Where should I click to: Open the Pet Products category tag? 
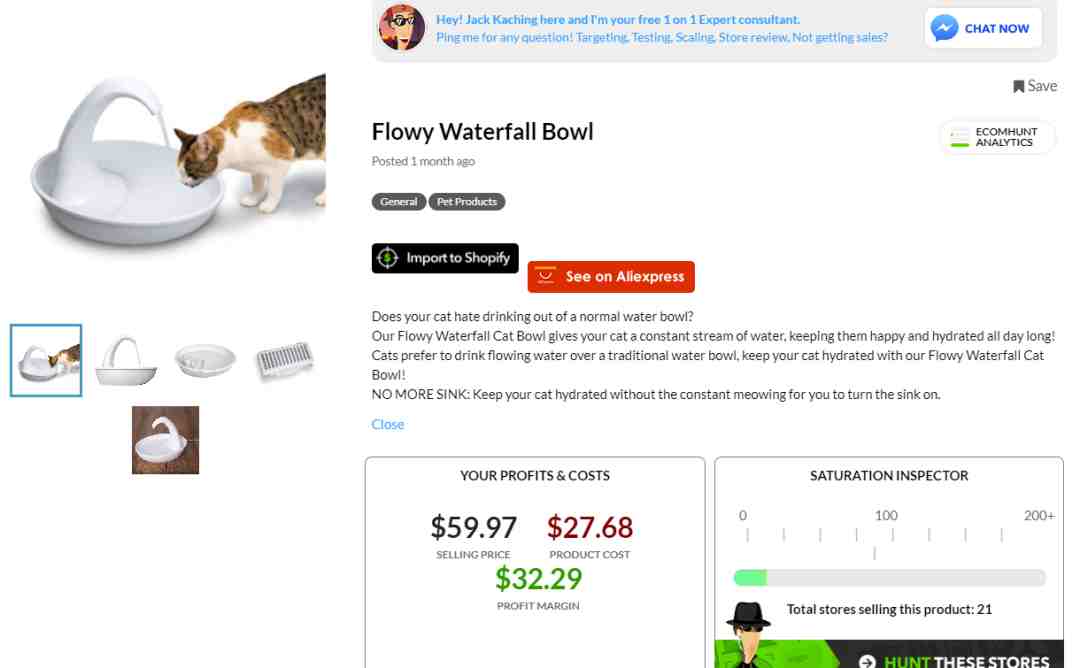click(467, 202)
